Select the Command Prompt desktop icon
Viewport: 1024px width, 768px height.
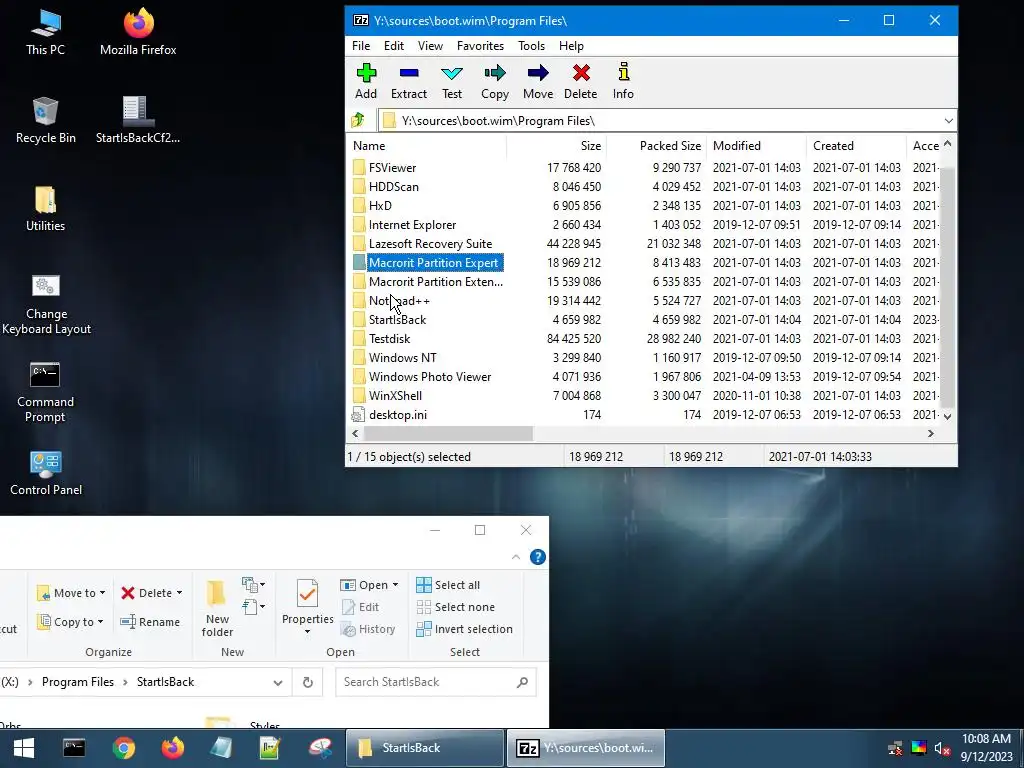[x=45, y=392]
